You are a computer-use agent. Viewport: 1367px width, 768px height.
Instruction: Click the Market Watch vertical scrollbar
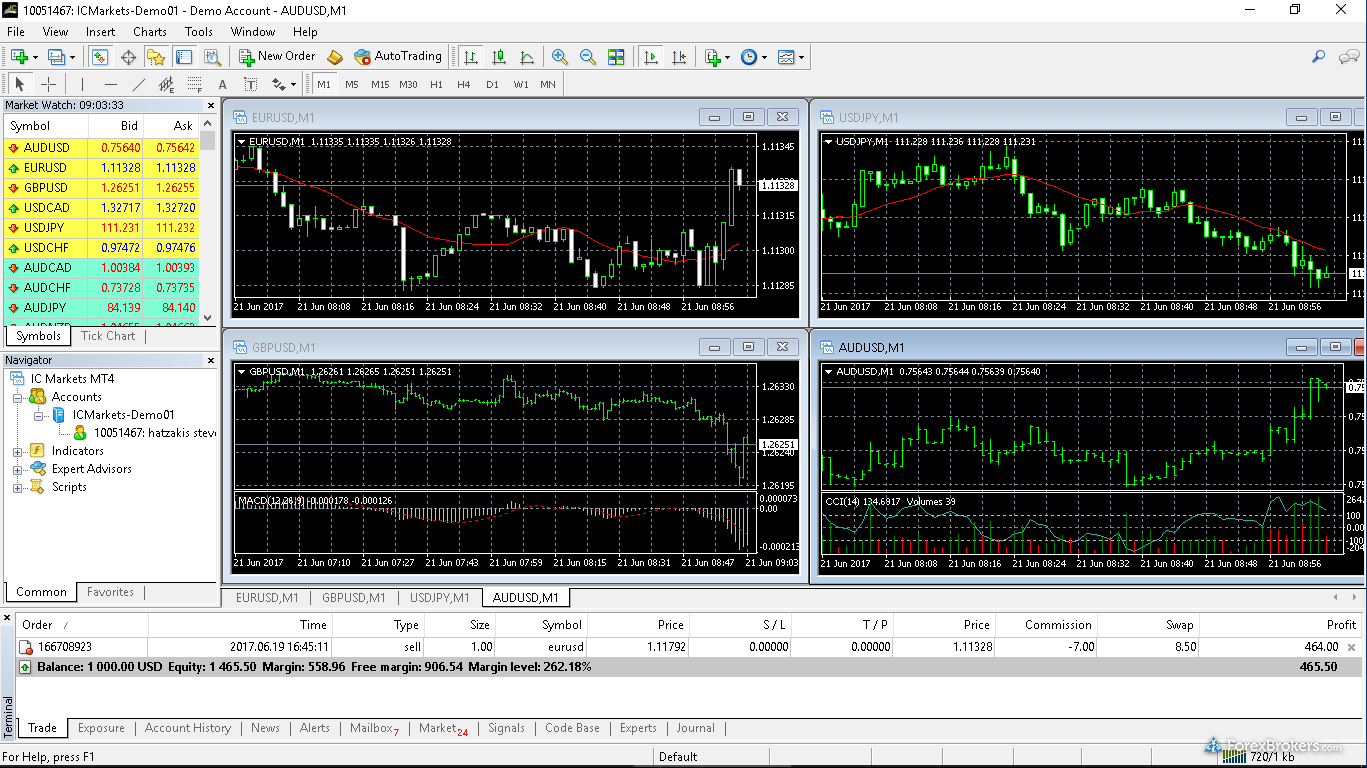(x=208, y=221)
